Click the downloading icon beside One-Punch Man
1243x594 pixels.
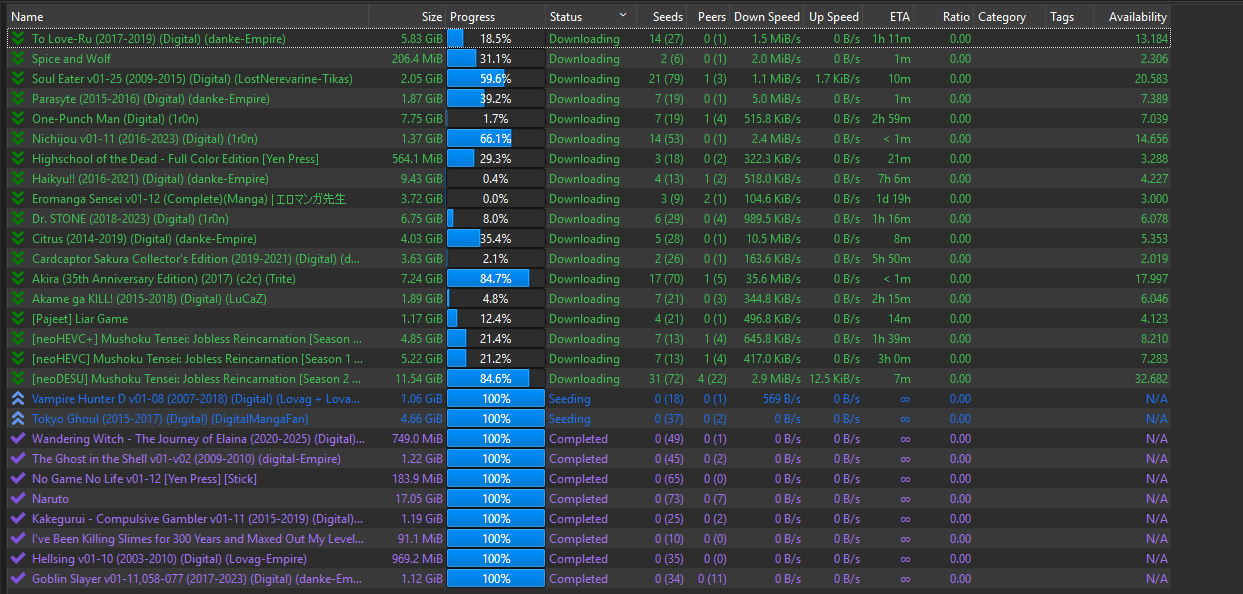[17, 118]
